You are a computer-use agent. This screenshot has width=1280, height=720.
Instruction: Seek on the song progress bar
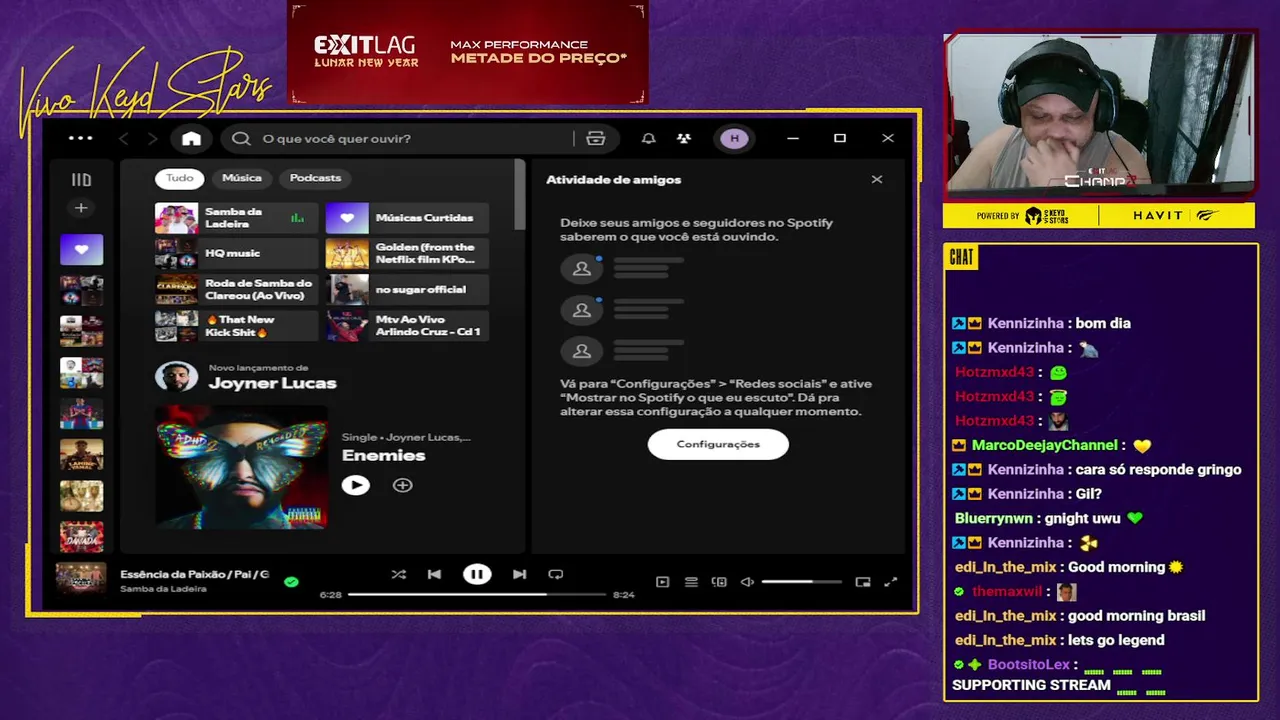point(477,594)
